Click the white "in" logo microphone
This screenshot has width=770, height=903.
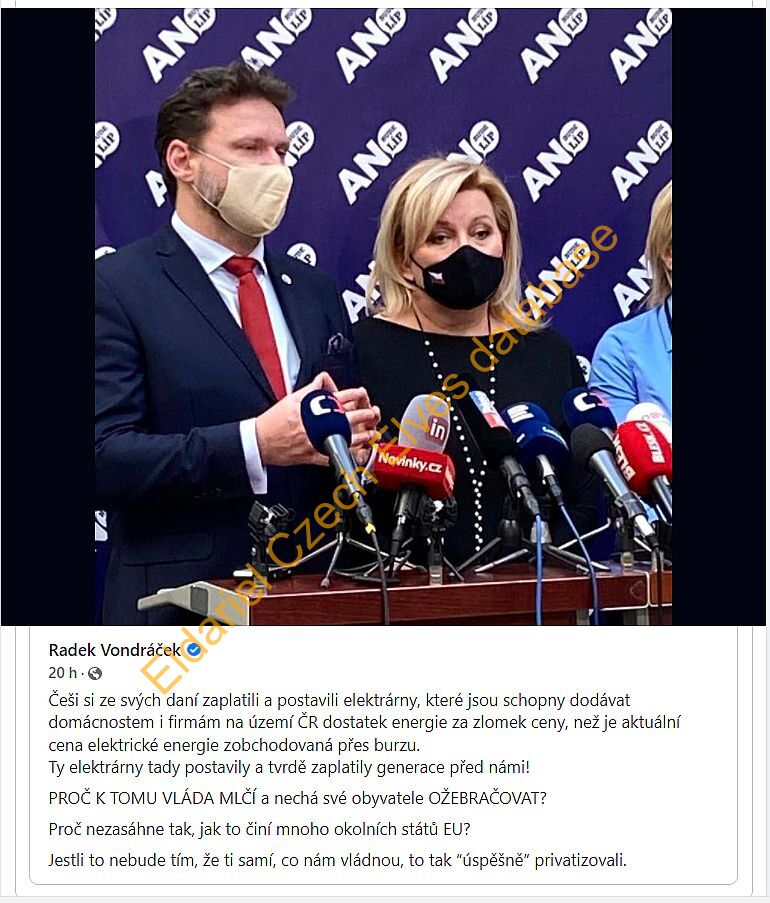point(426,423)
